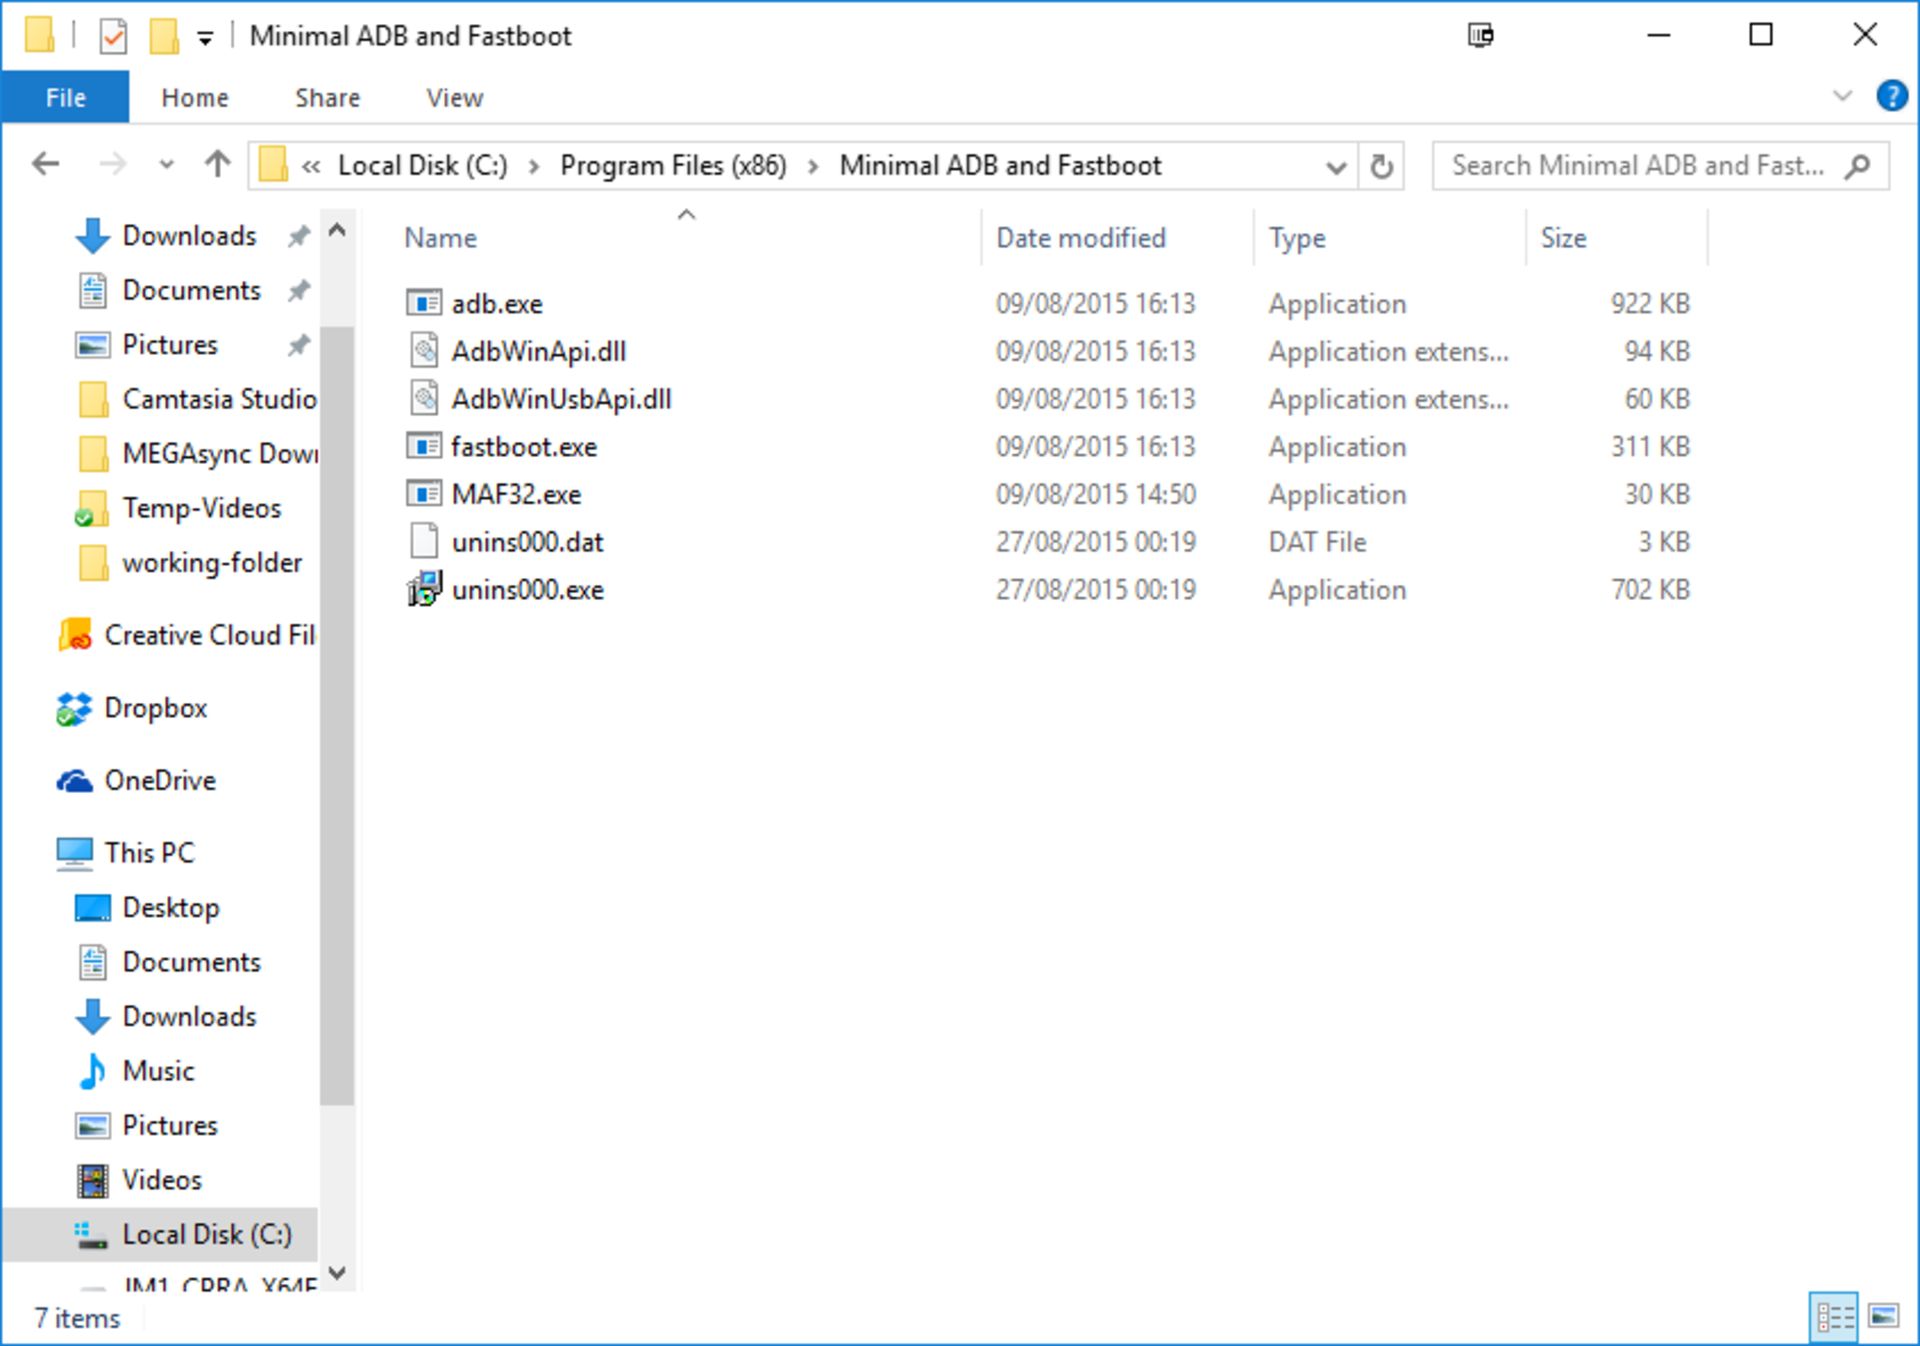Refresh the current folder view
This screenshot has width=1920, height=1346.
pyautogui.click(x=1381, y=166)
